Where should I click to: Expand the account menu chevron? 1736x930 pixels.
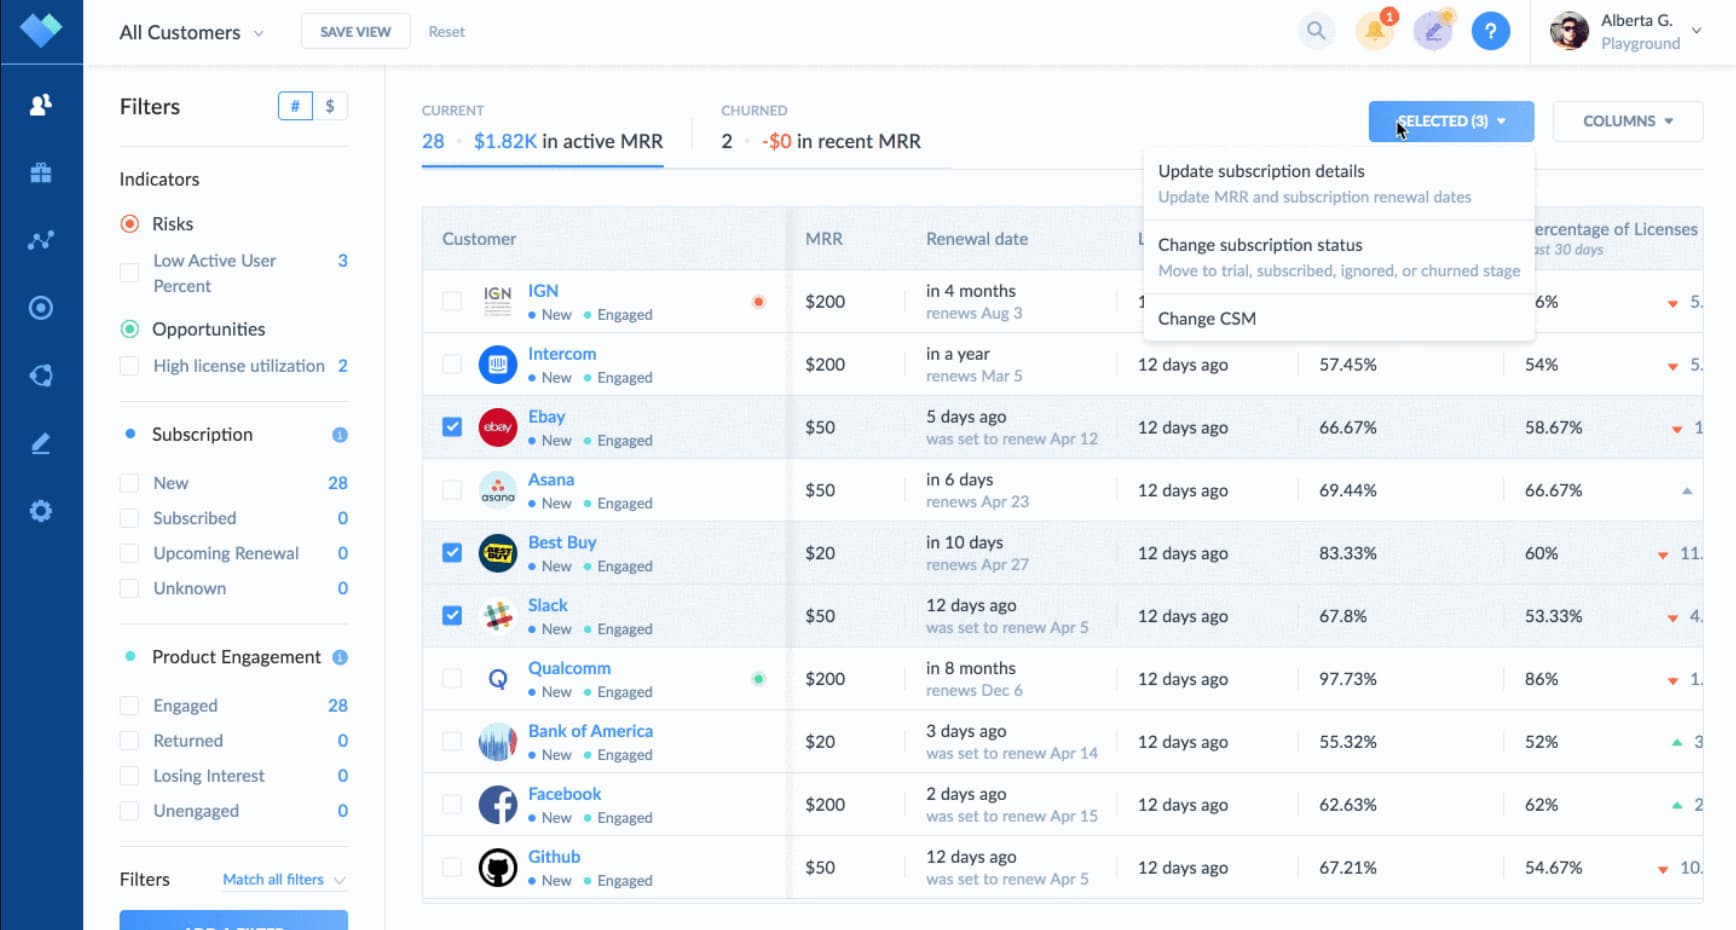pyautogui.click(x=1696, y=31)
